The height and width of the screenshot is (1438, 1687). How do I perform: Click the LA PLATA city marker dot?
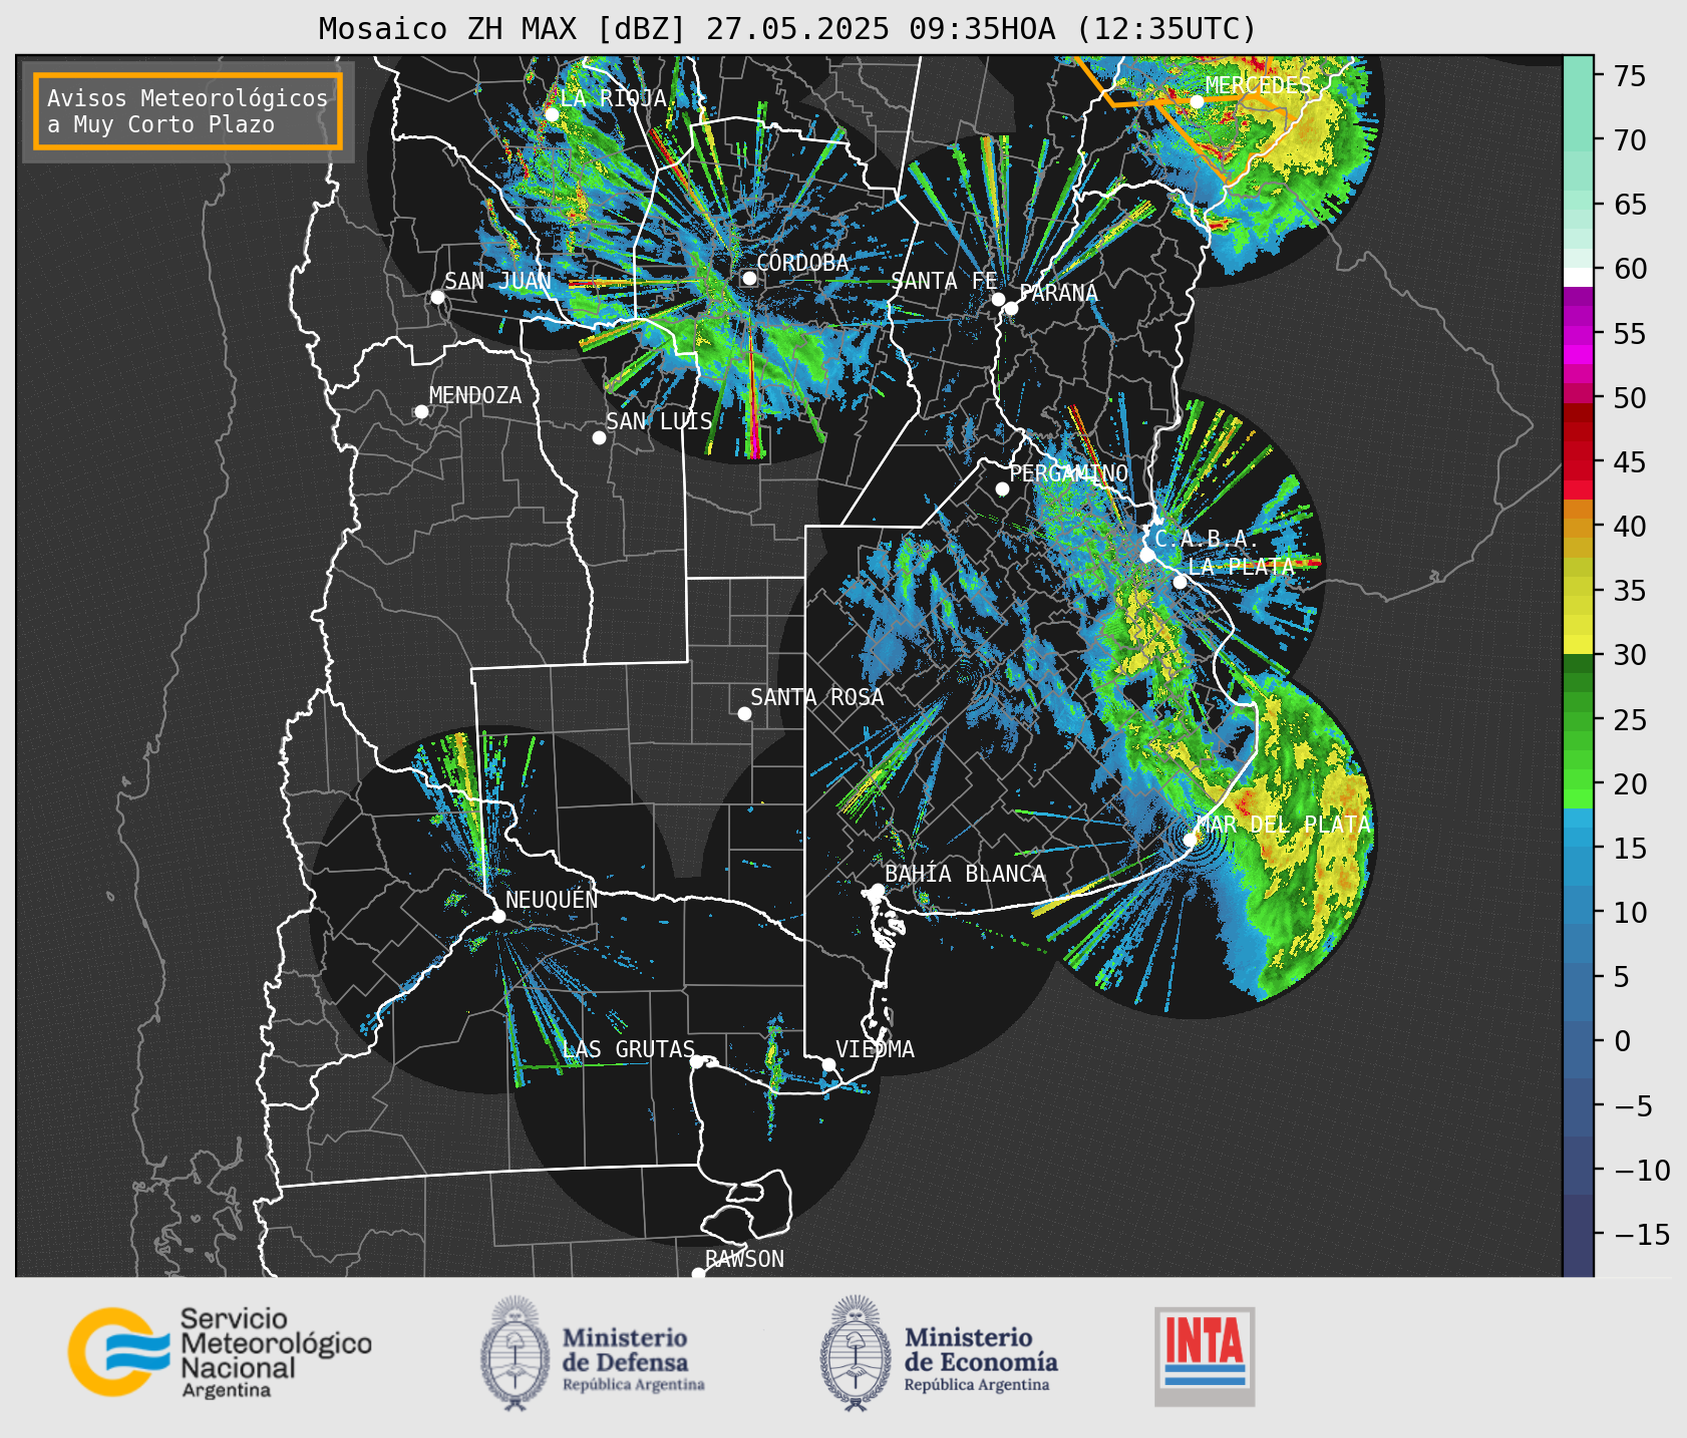pos(1180,582)
